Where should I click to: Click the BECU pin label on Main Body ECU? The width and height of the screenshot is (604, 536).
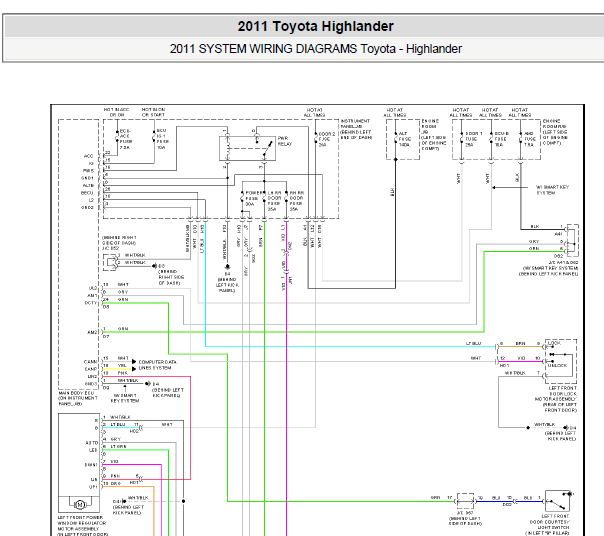(x=87, y=193)
